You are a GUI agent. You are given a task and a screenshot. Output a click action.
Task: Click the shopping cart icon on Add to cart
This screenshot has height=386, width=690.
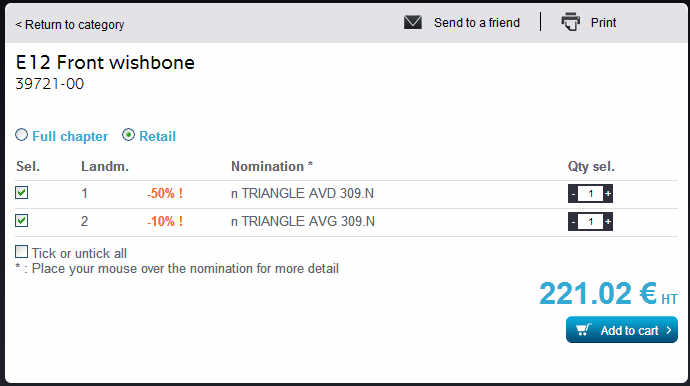584,330
